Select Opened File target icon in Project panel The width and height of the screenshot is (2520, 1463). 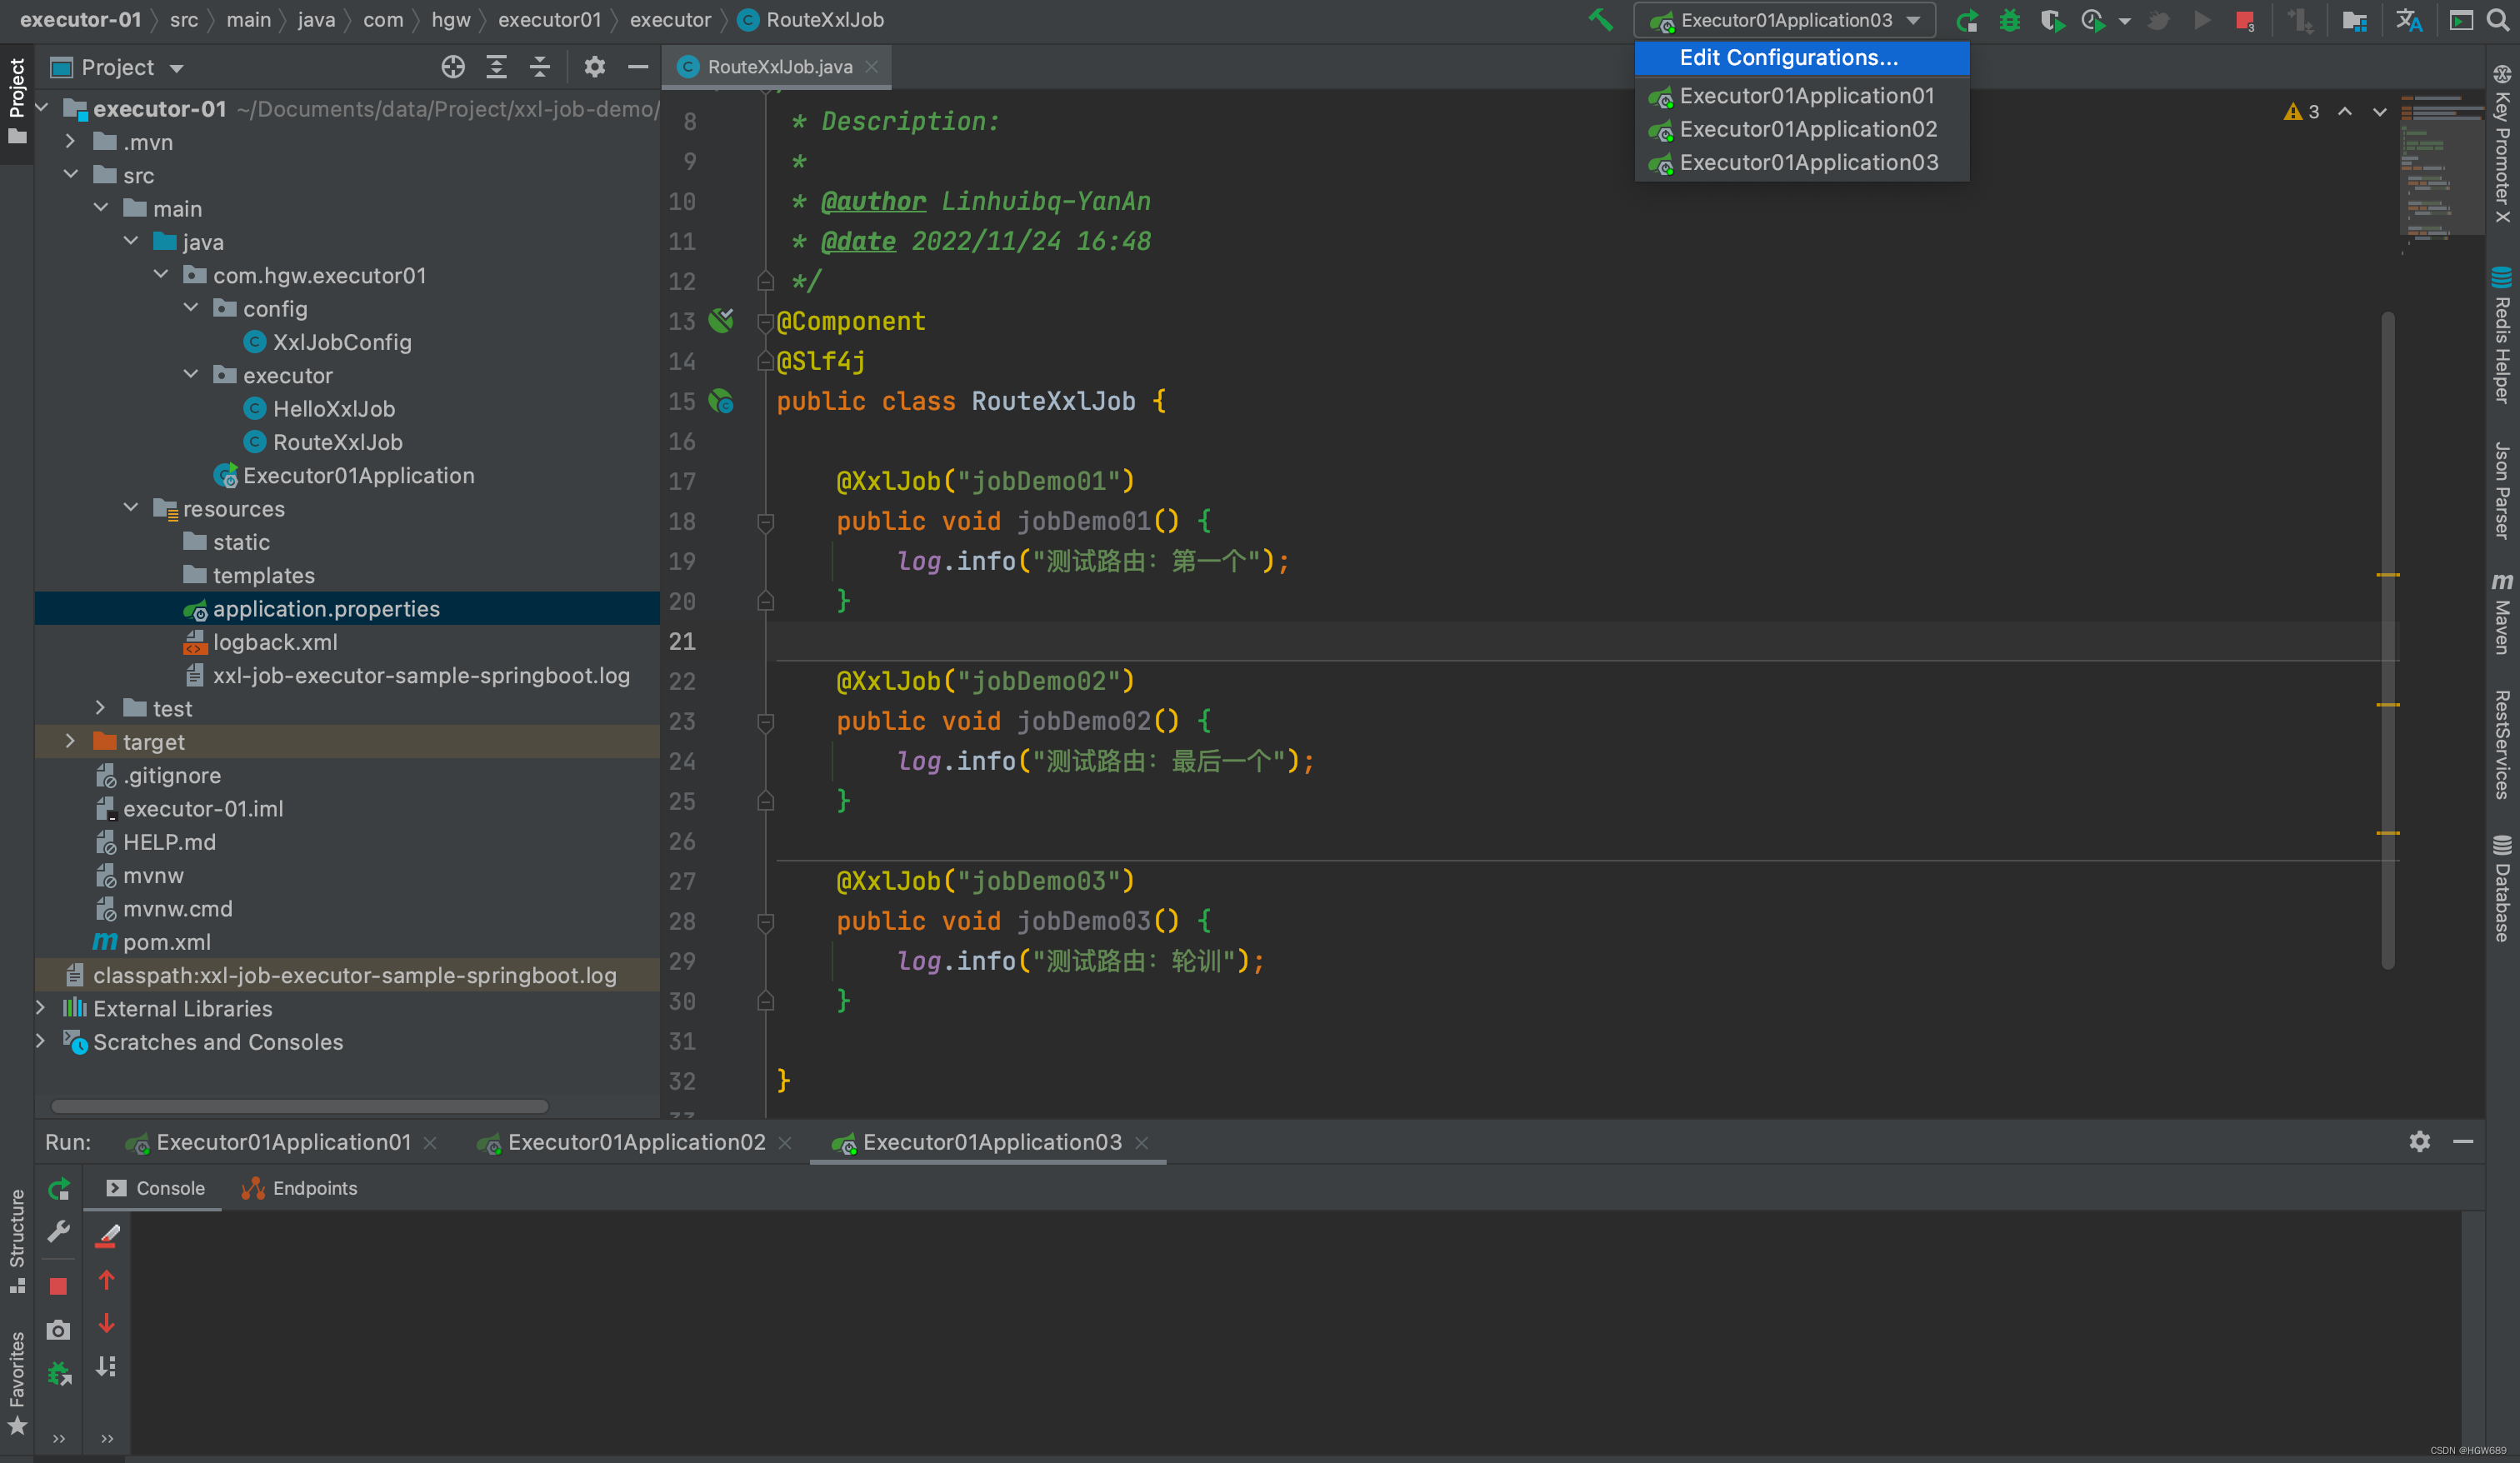coord(453,67)
